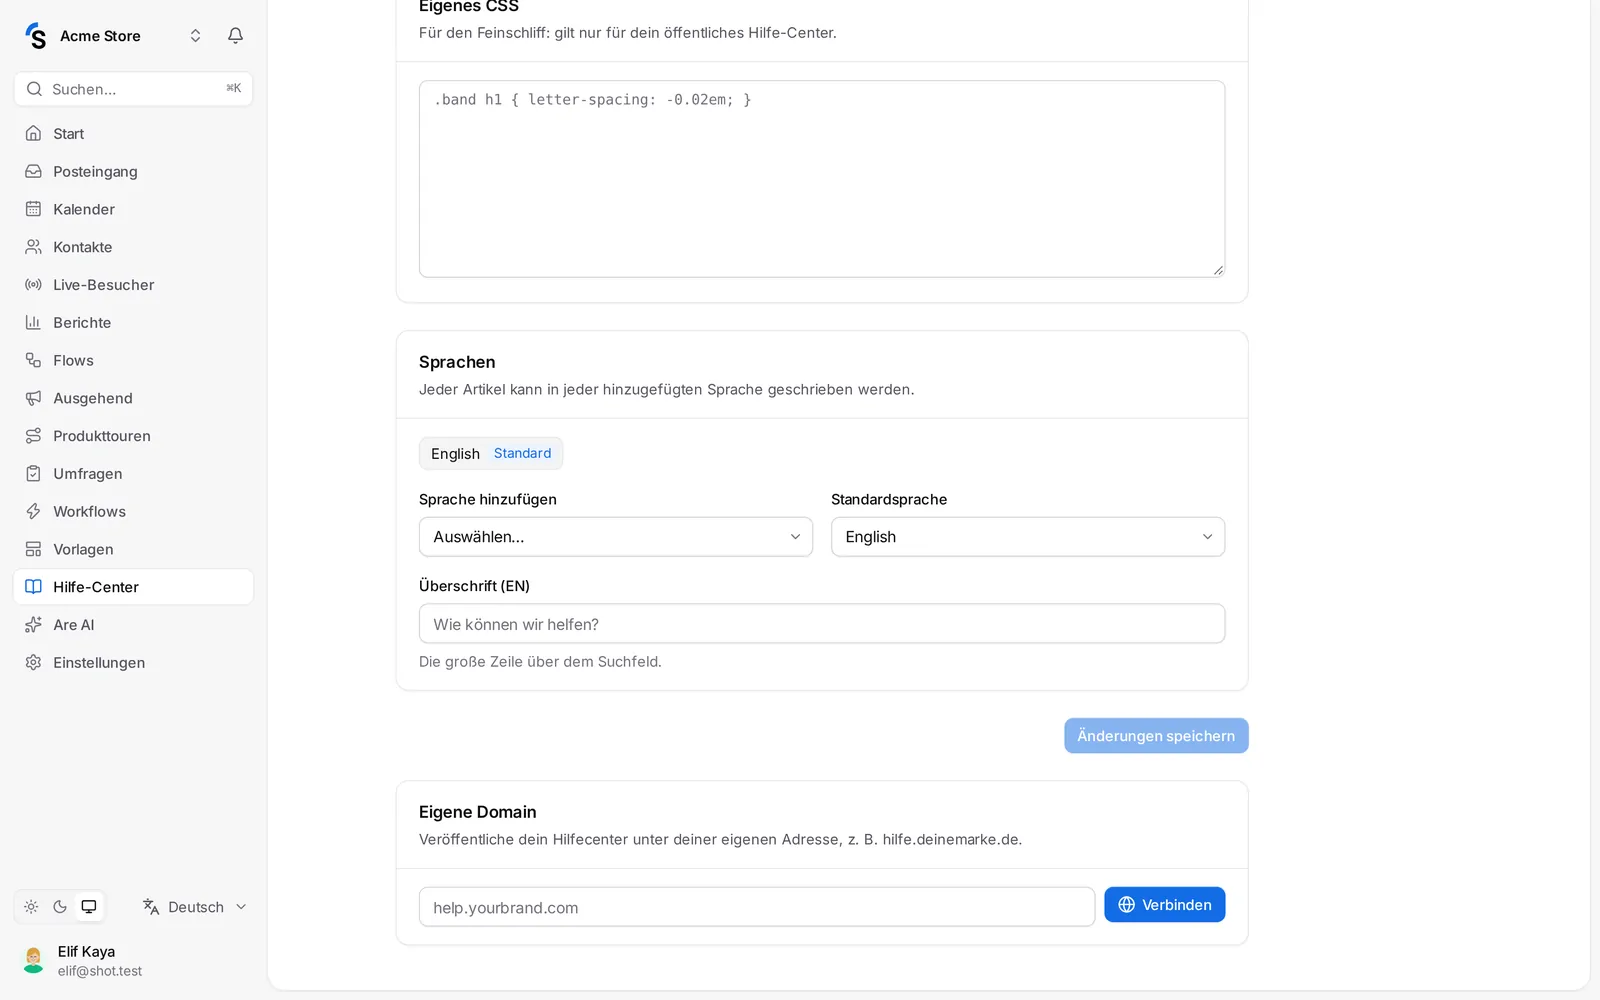The width and height of the screenshot is (1600, 1000).
Task: Click the Acme Store logo icon
Action: pyautogui.click(x=36, y=36)
